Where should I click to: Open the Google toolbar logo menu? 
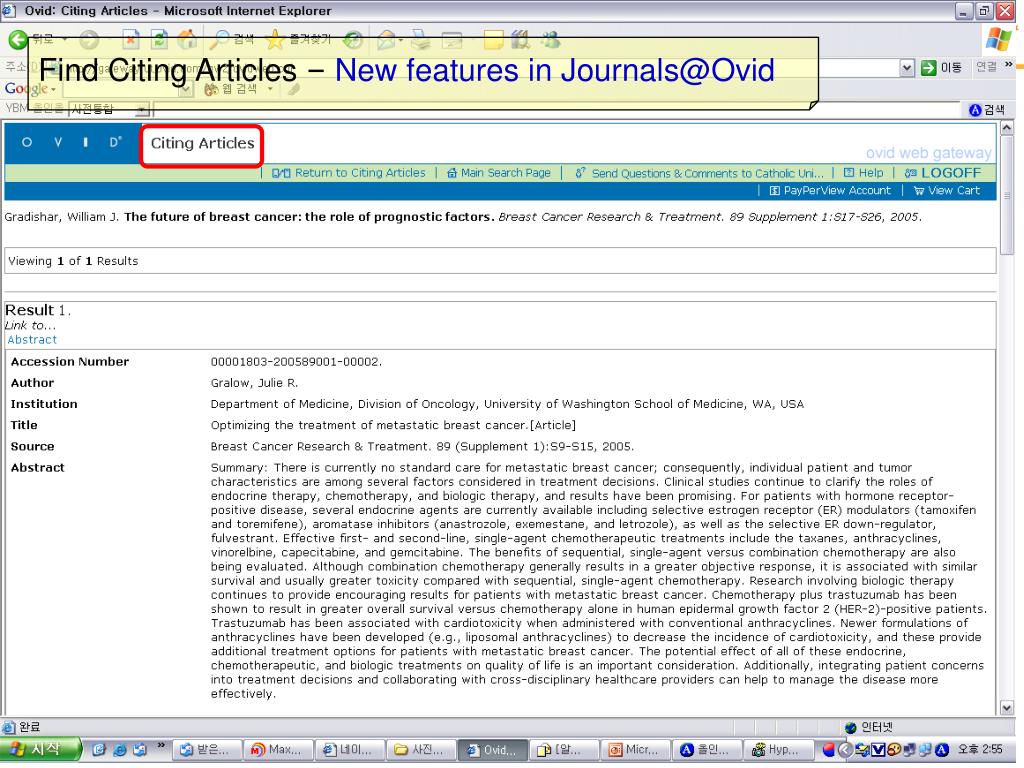tap(30, 89)
